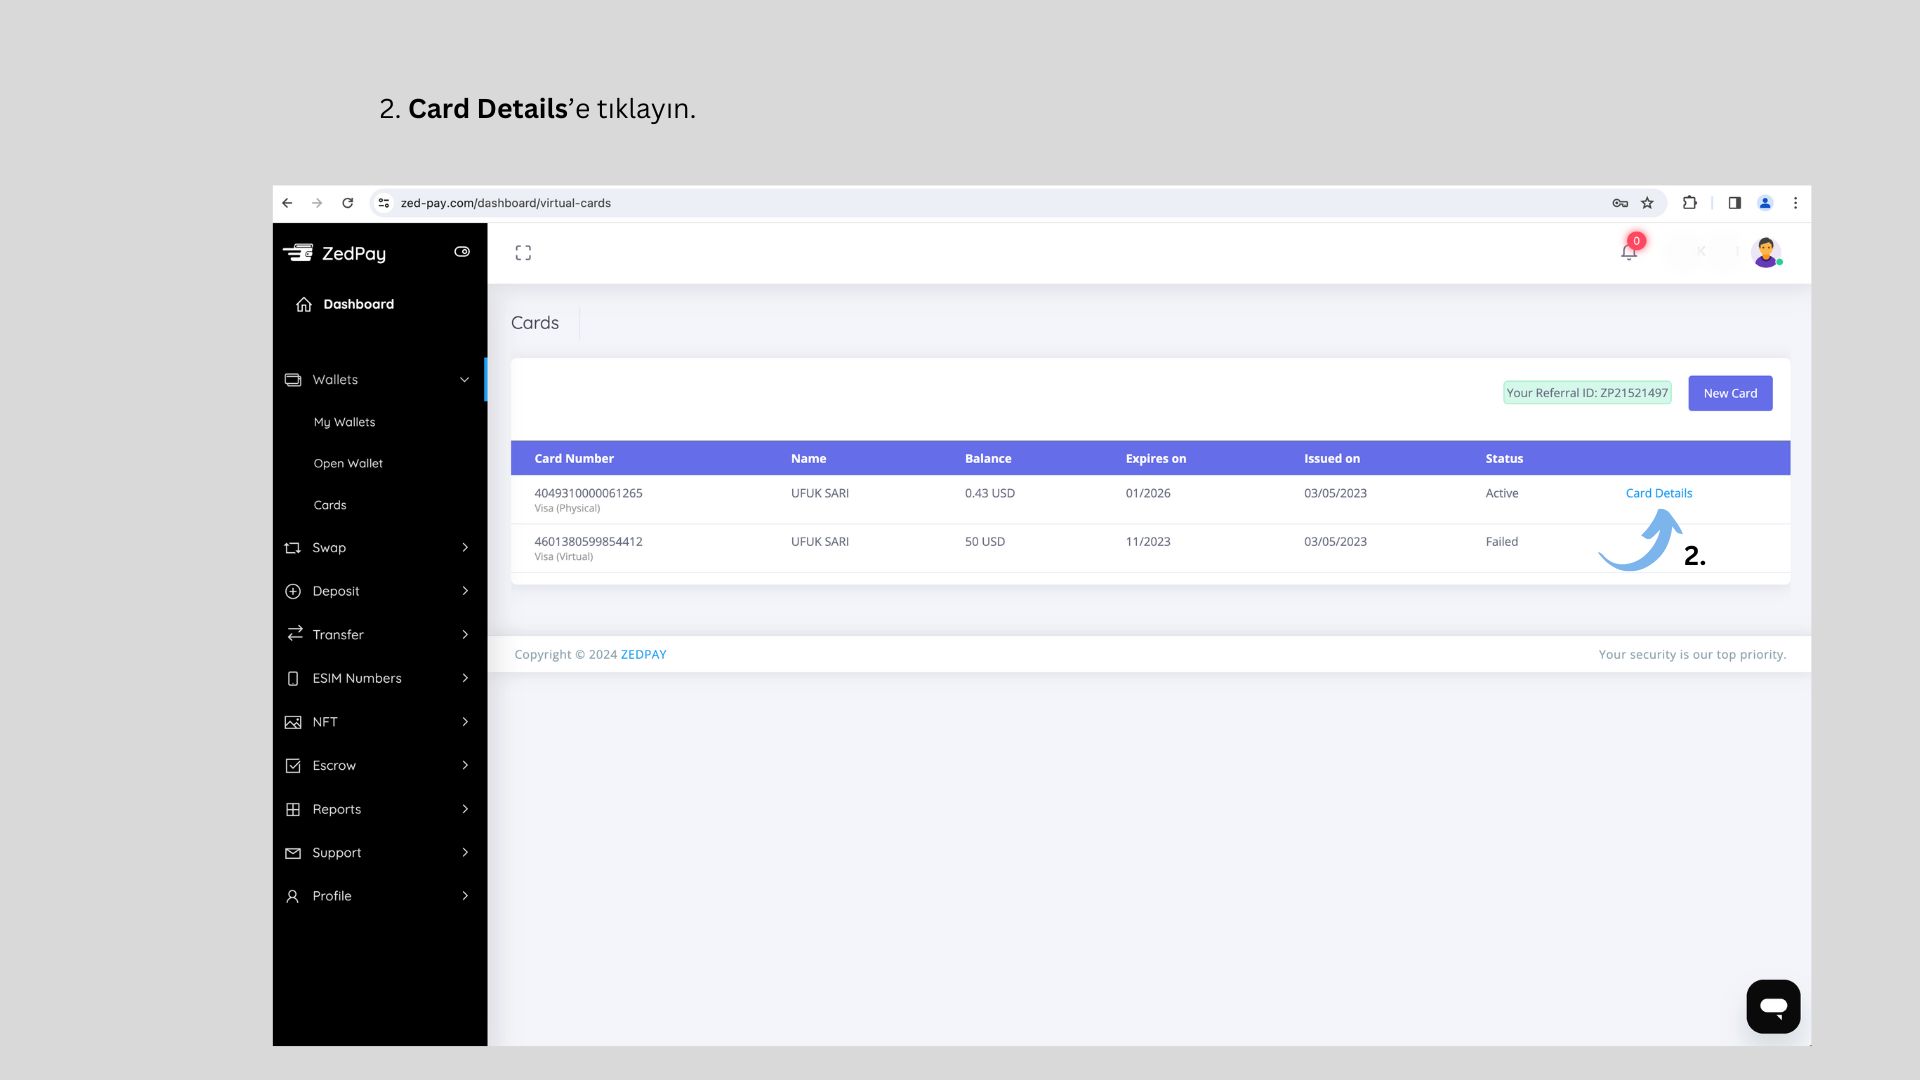
Task: Expand the Support menu chevron
Action: (x=465, y=852)
